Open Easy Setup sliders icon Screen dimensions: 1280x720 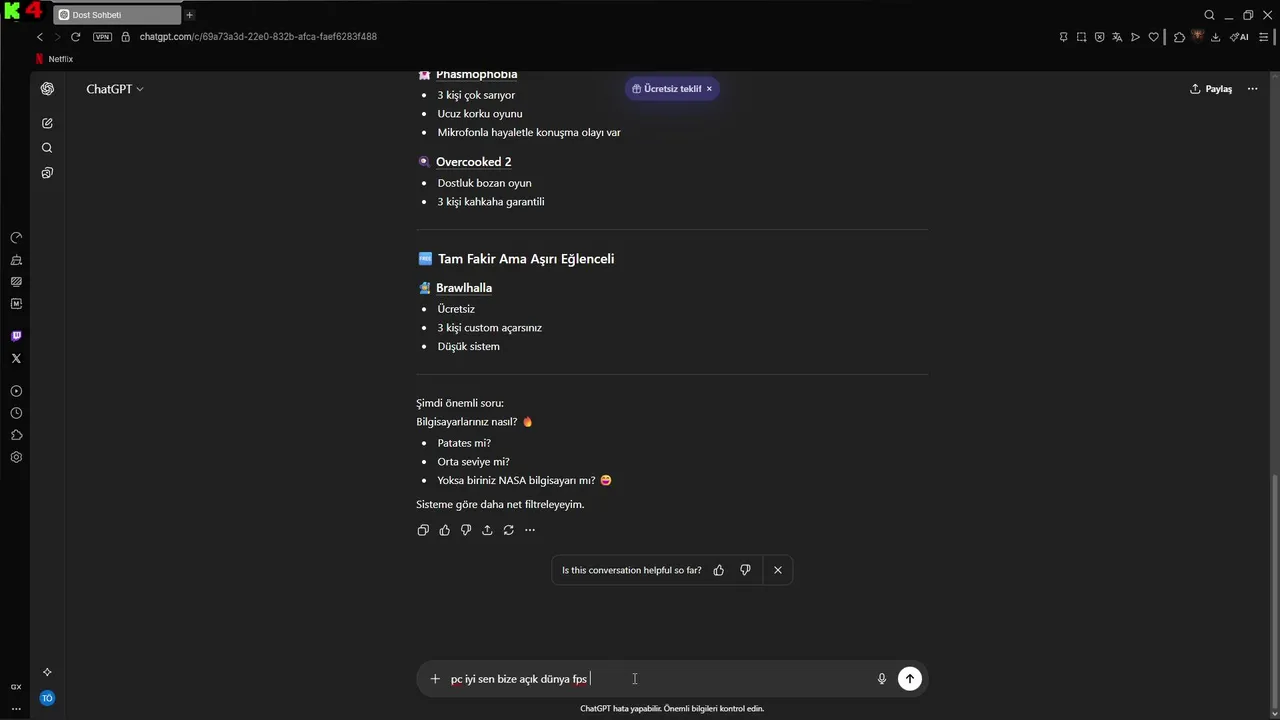1264,37
